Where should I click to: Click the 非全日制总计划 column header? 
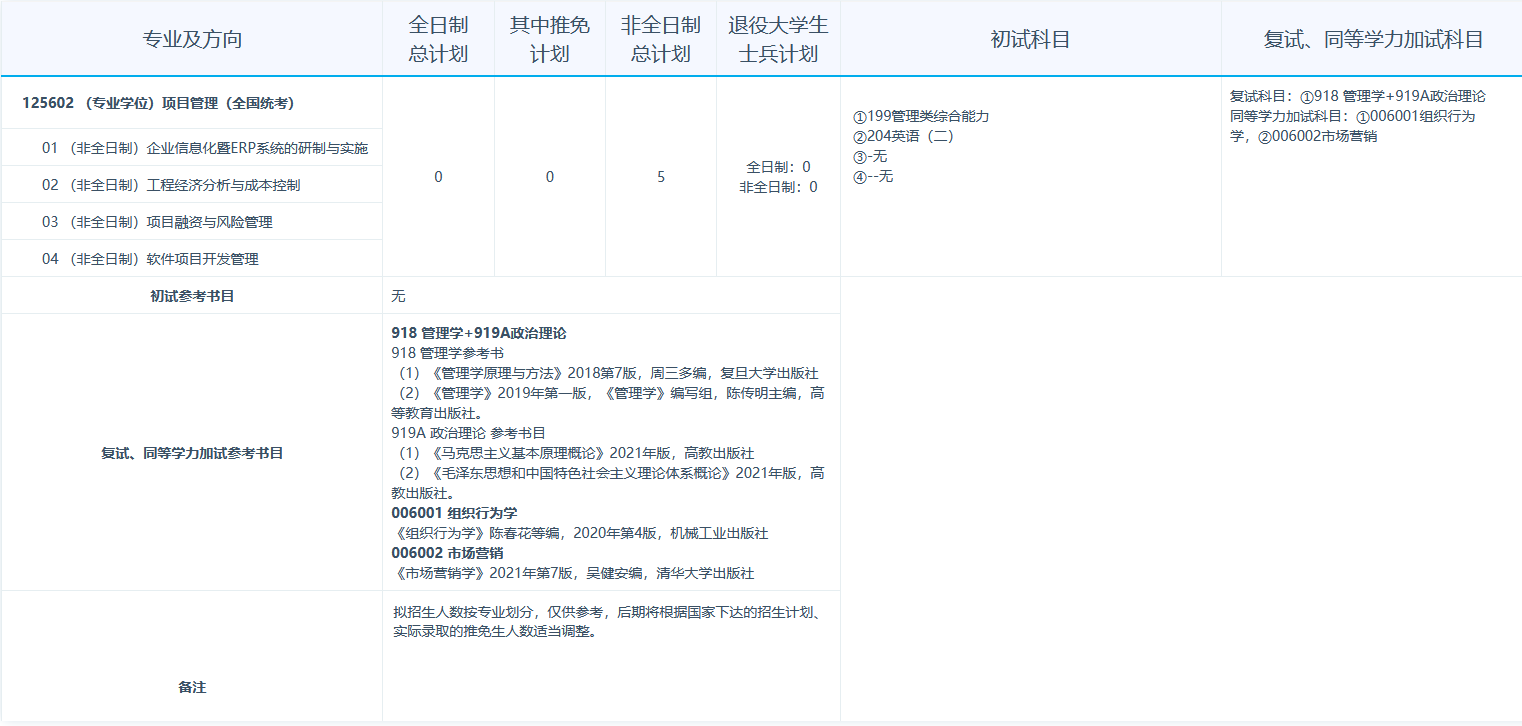(x=661, y=39)
